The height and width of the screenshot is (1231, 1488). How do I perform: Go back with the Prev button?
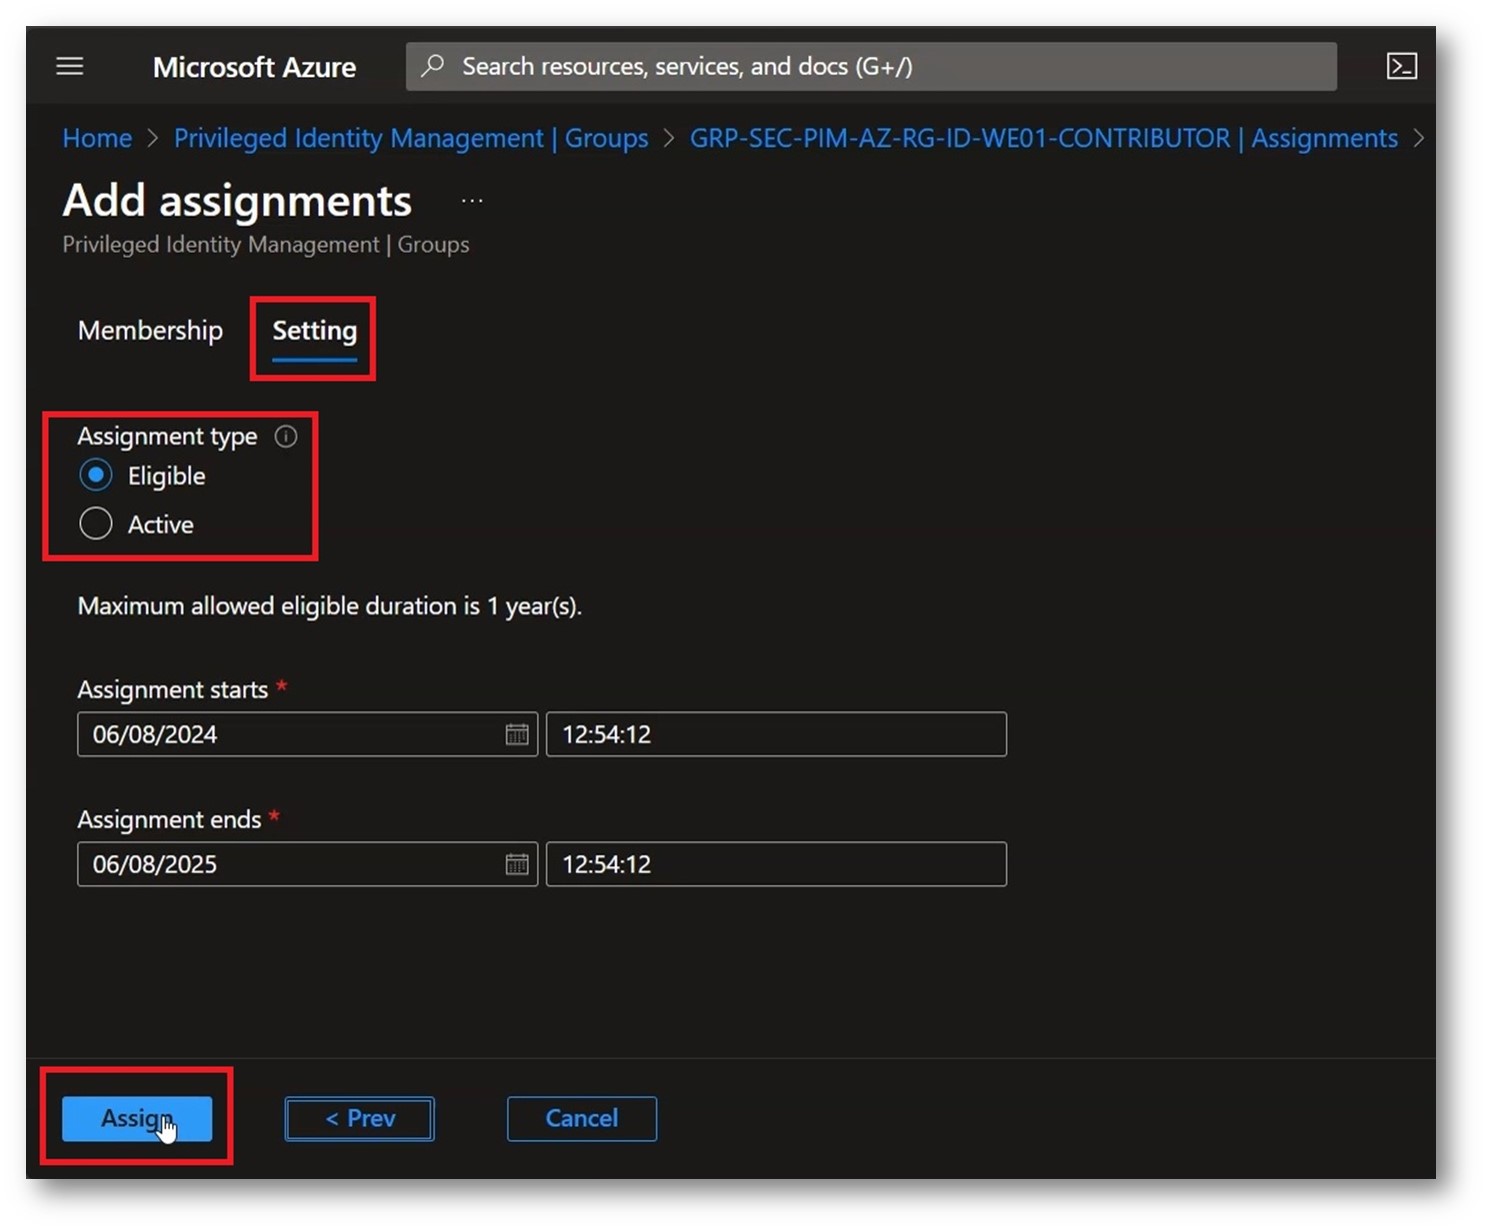pos(359,1118)
